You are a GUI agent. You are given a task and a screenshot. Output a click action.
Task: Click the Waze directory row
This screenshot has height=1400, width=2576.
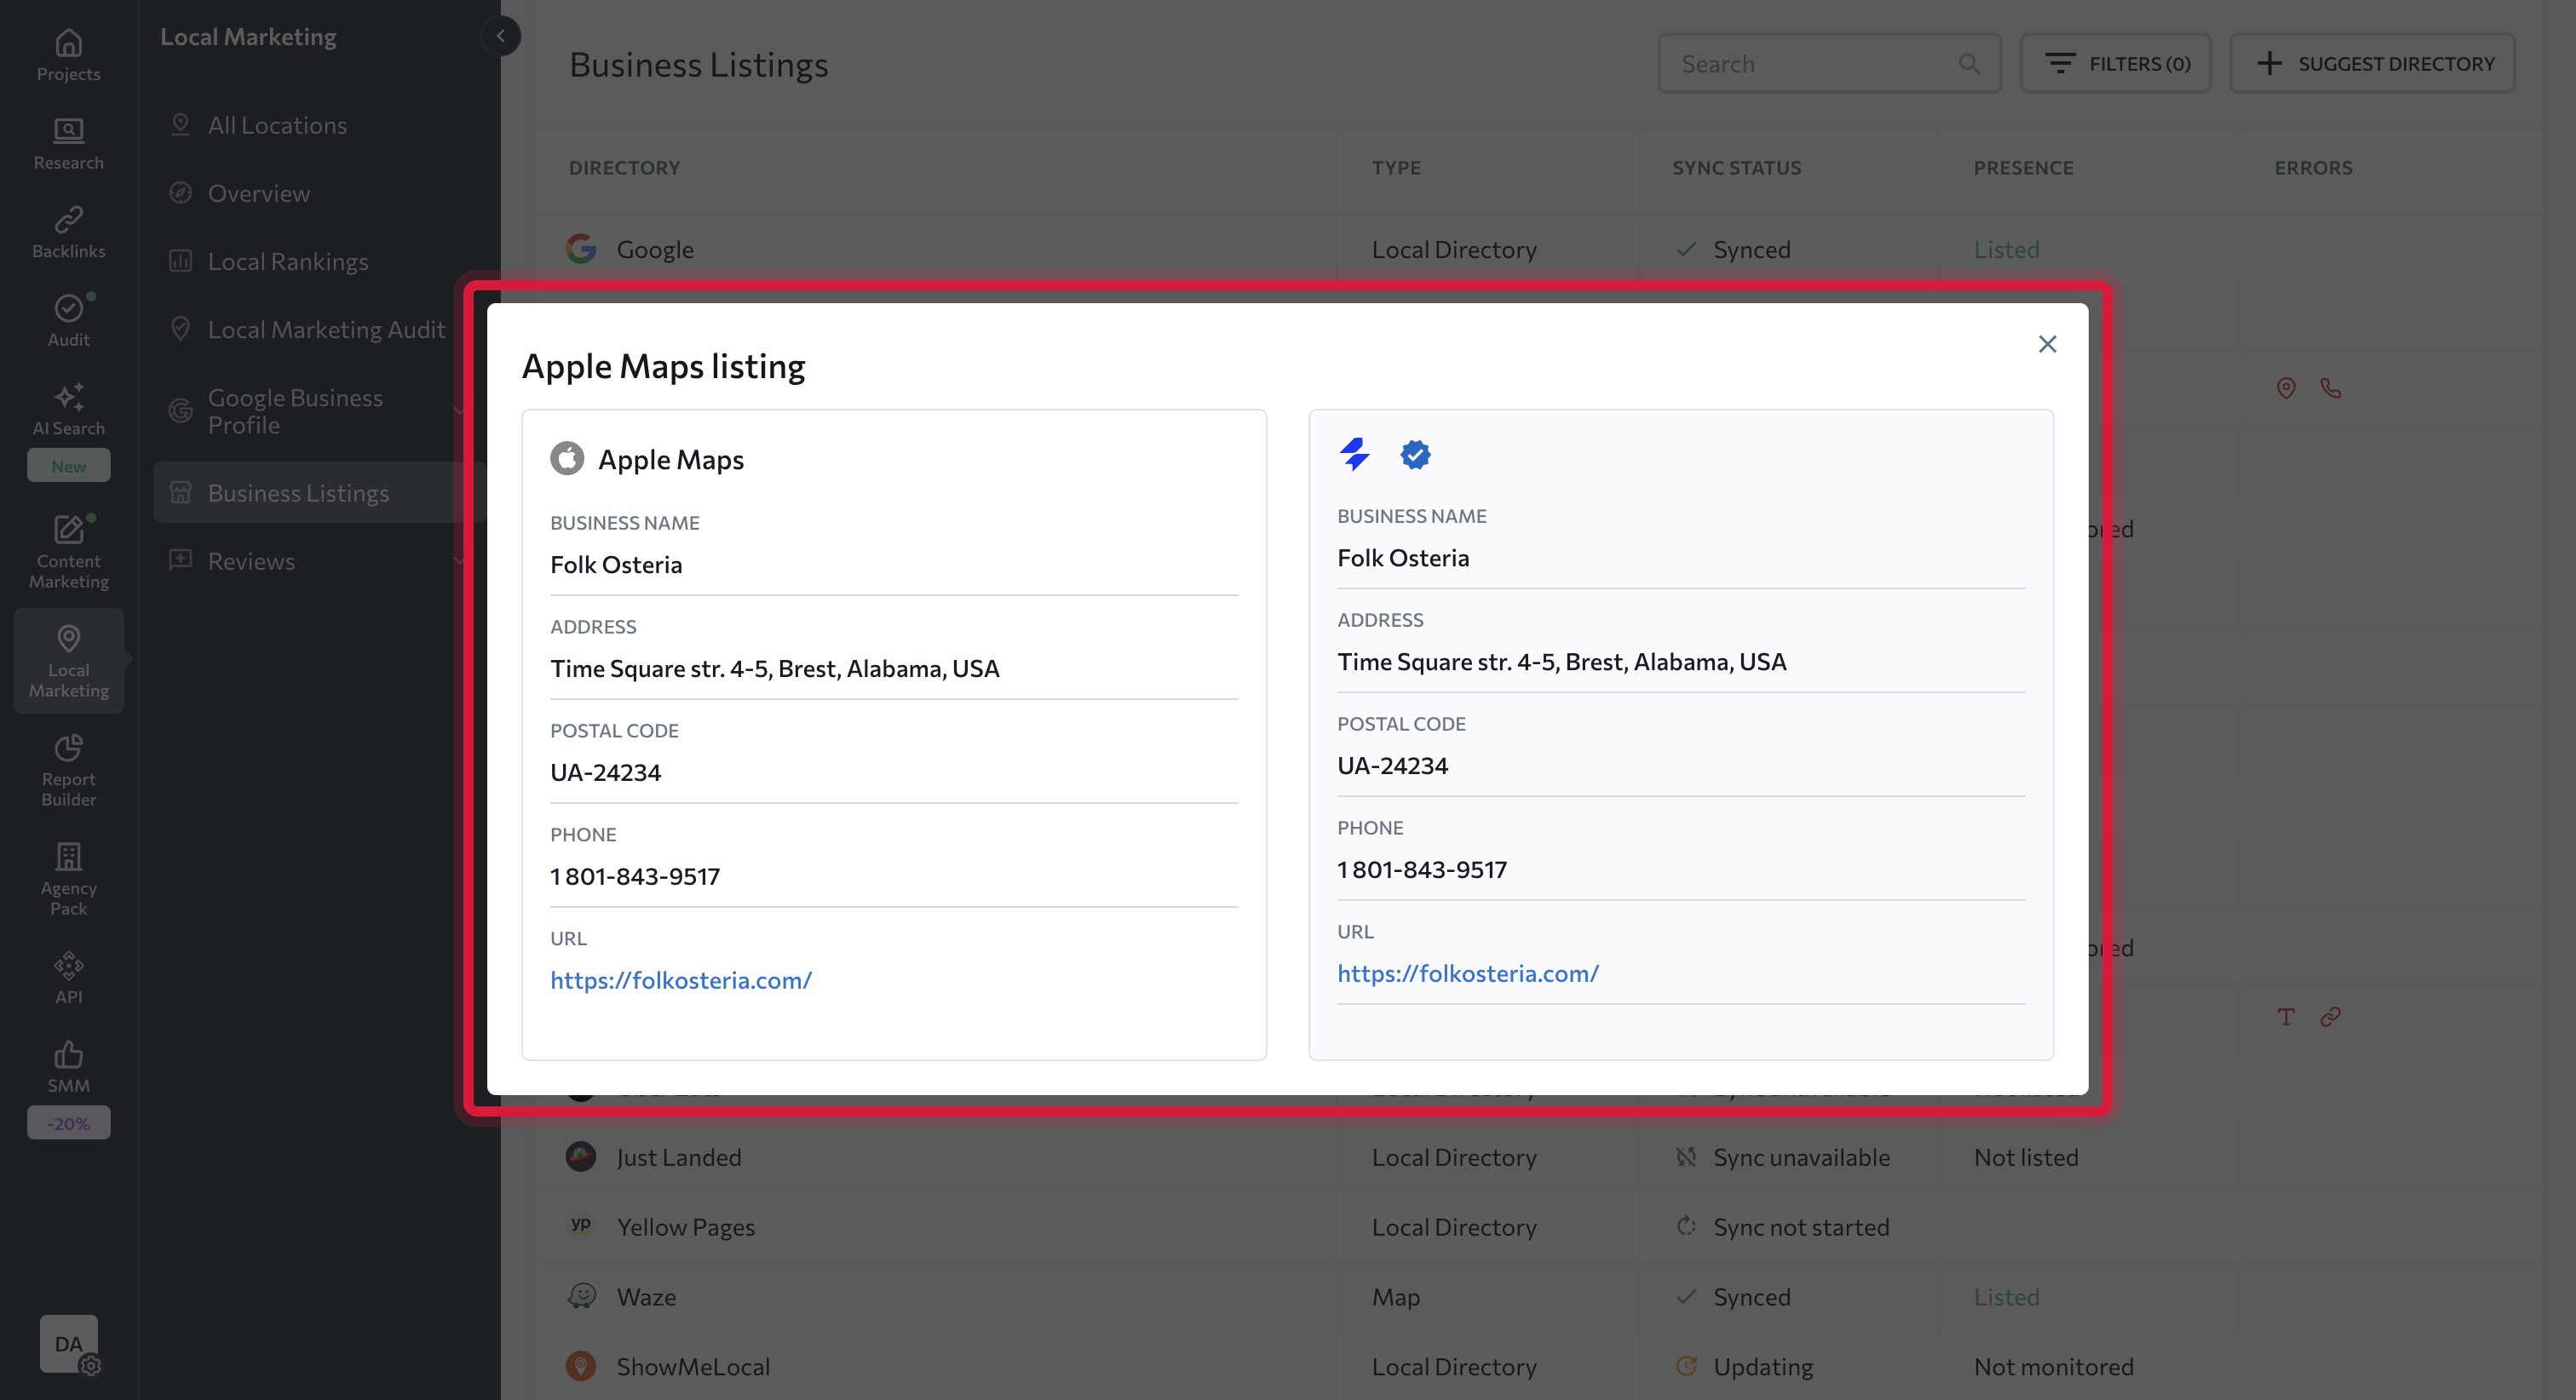pos(1537,1297)
